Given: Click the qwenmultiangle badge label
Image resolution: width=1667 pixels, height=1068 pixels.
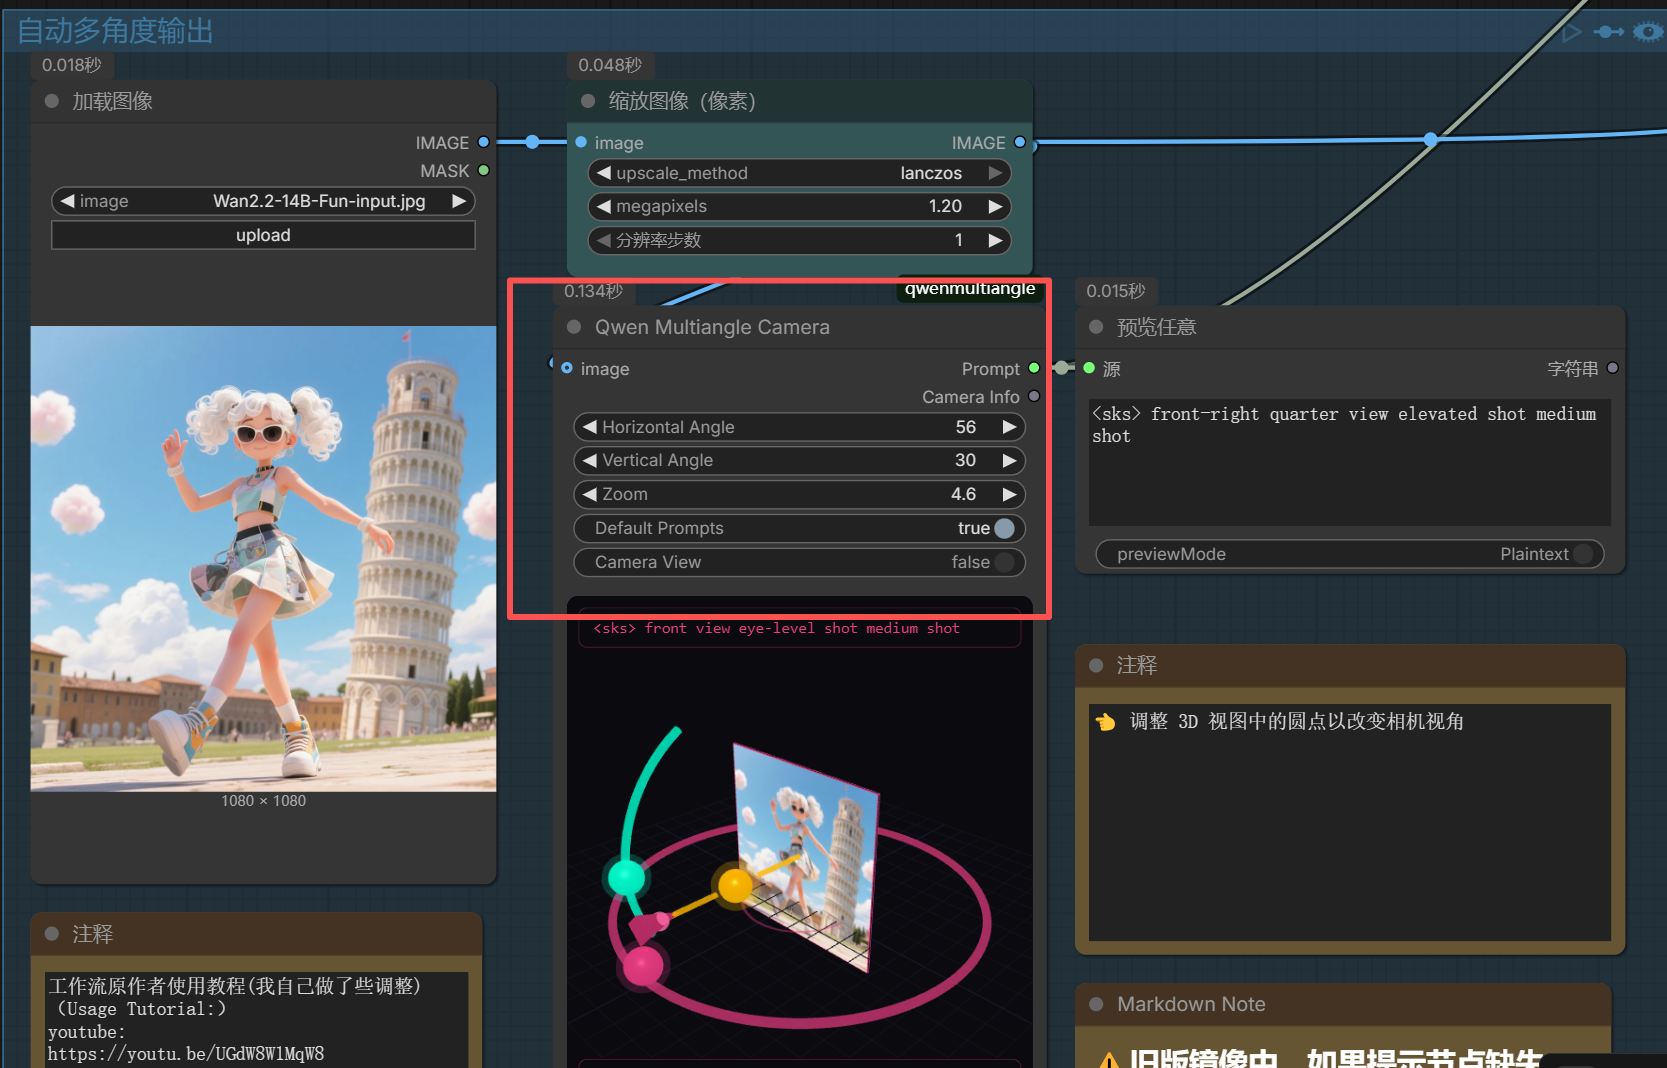Looking at the screenshot, I should click(x=970, y=289).
